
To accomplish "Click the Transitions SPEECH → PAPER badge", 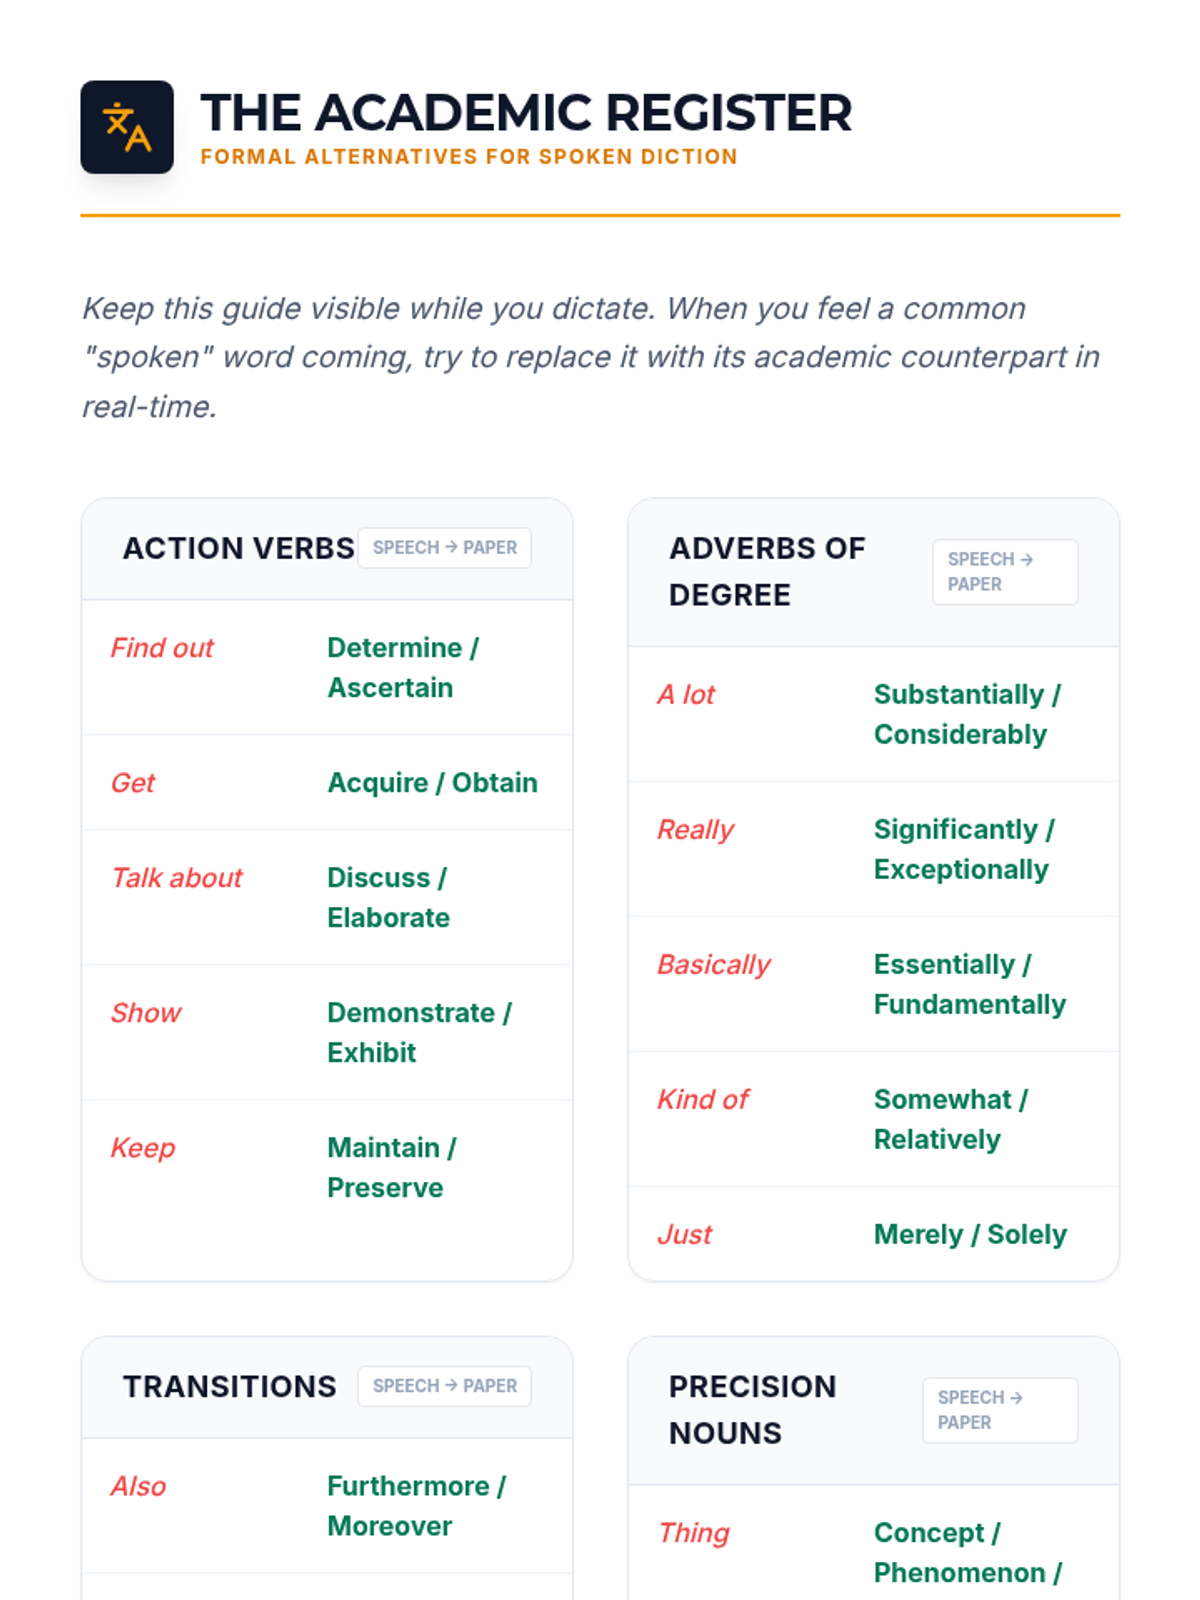I will pos(445,1386).
